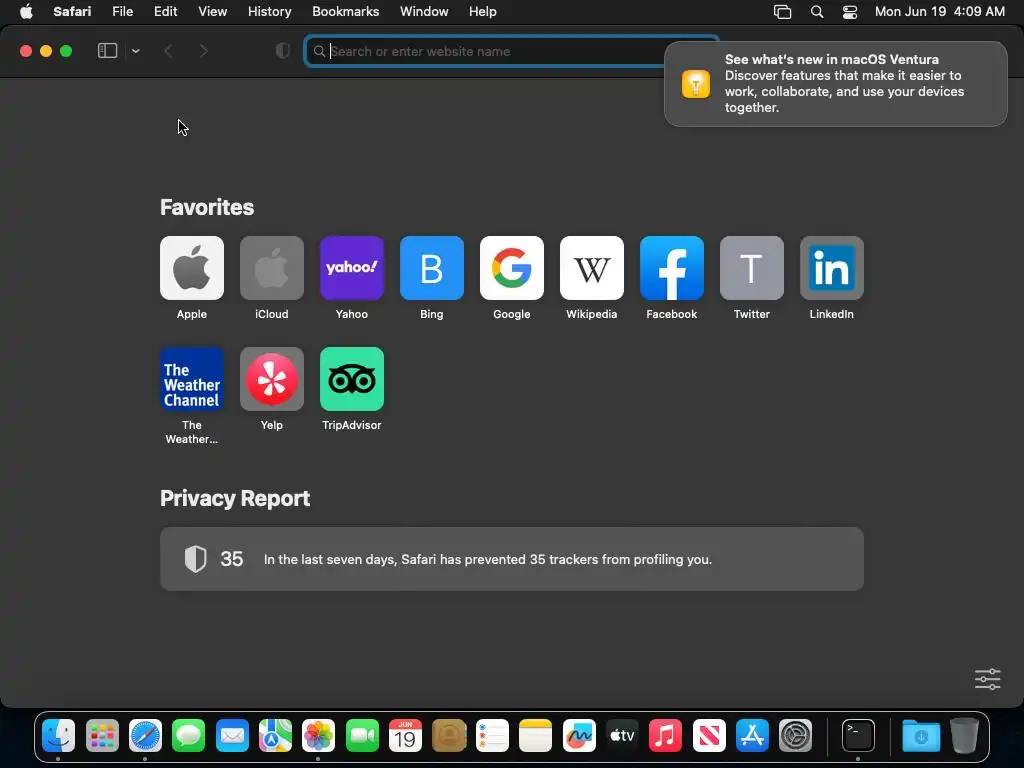
Task: Open the Google favorite
Action: click(511, 268)
